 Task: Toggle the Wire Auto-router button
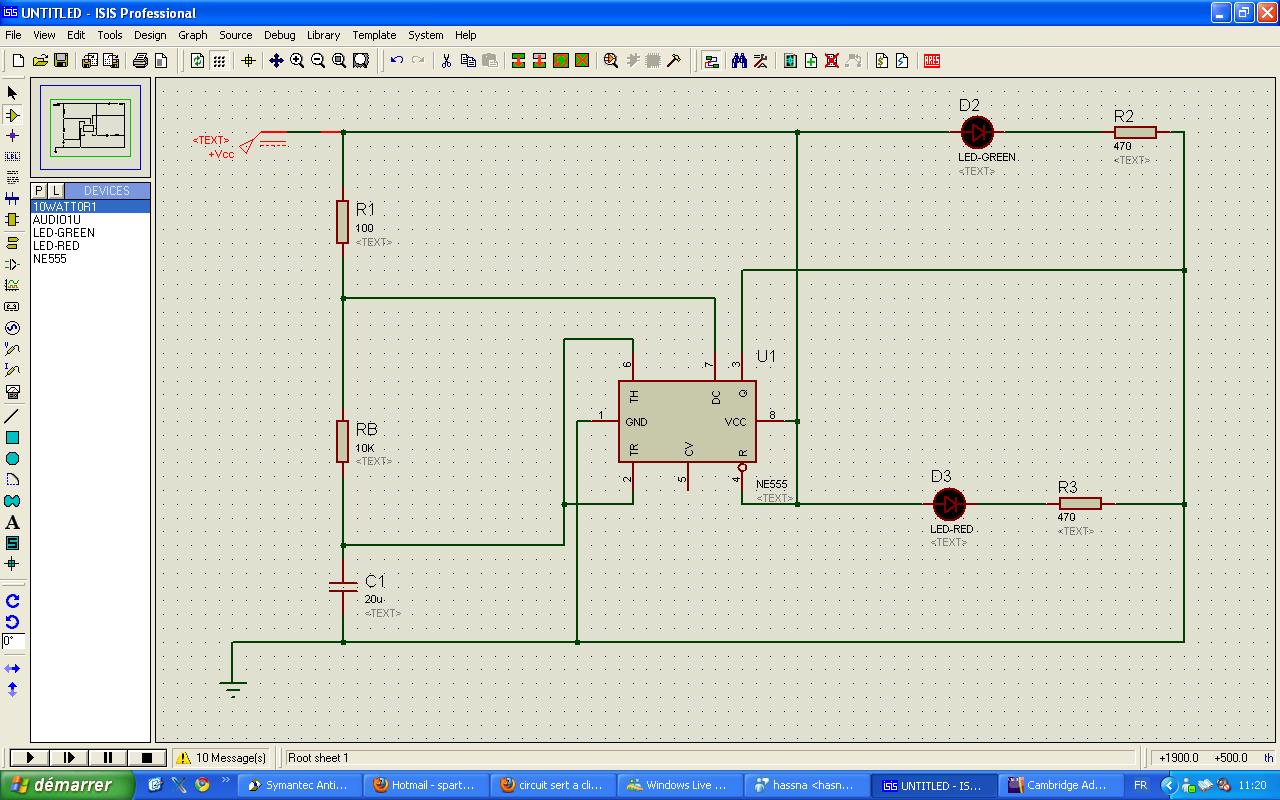point(711,61)
